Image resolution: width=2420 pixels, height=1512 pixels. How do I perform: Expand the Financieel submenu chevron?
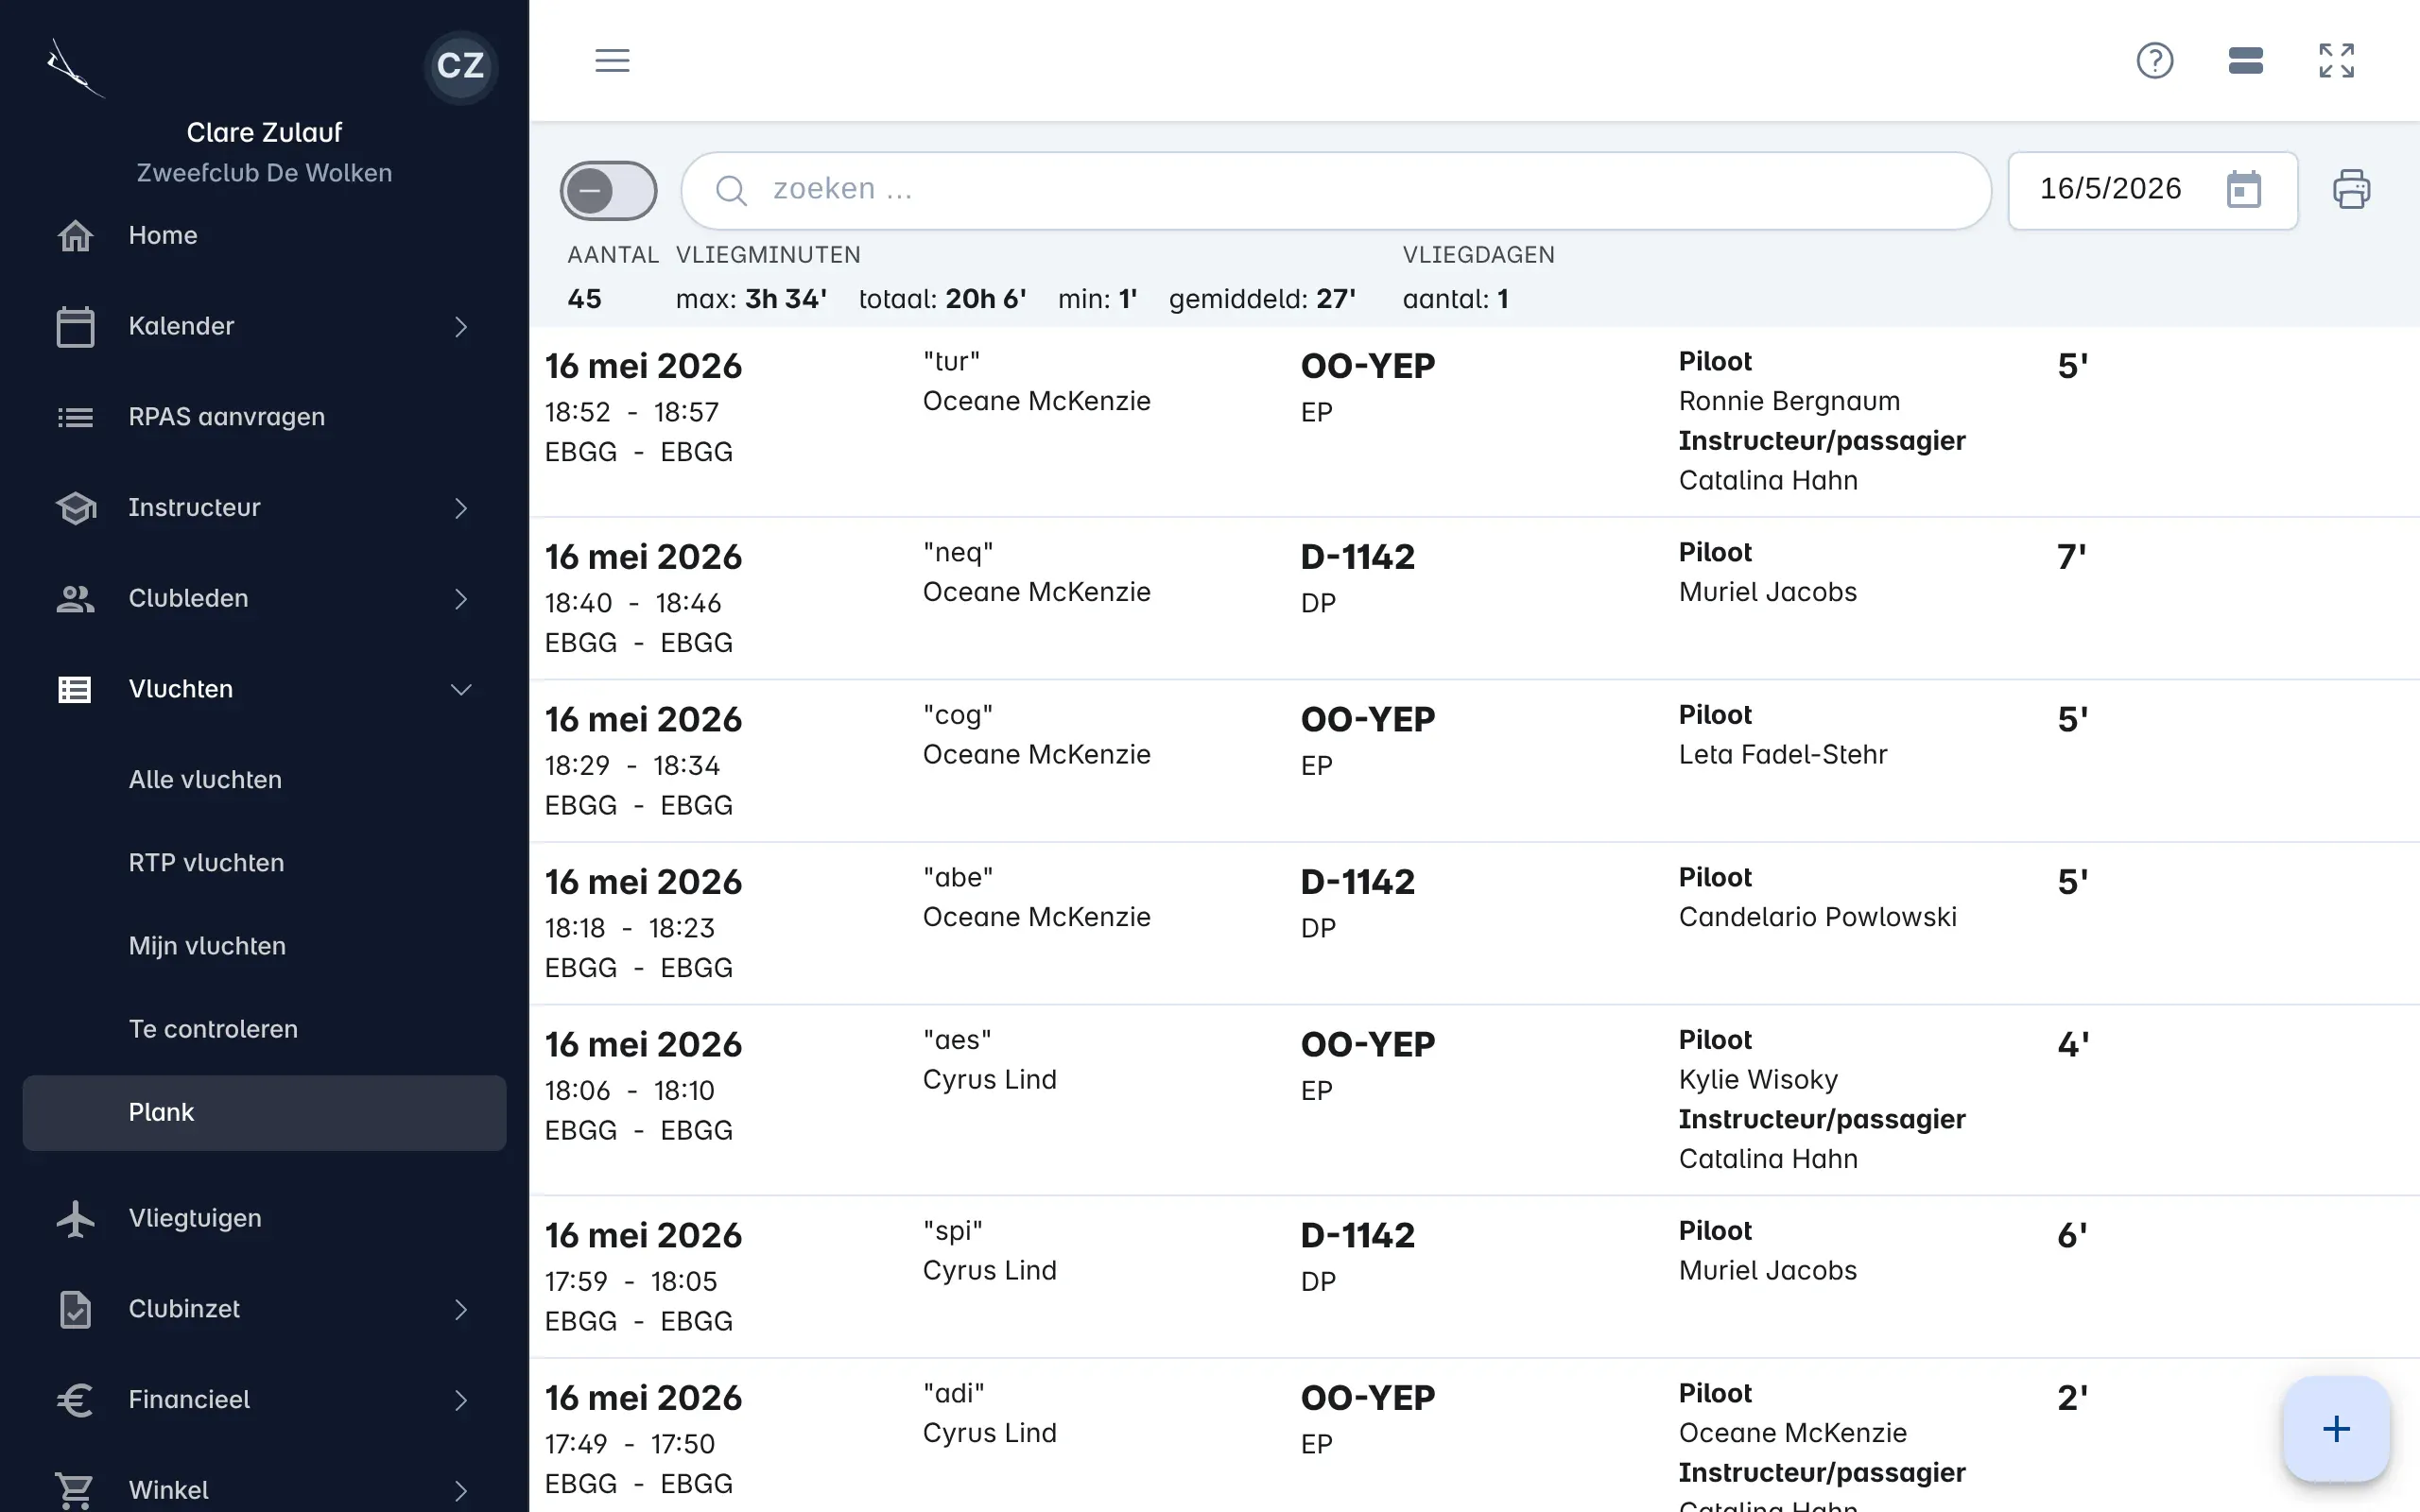pos(460,1400)
